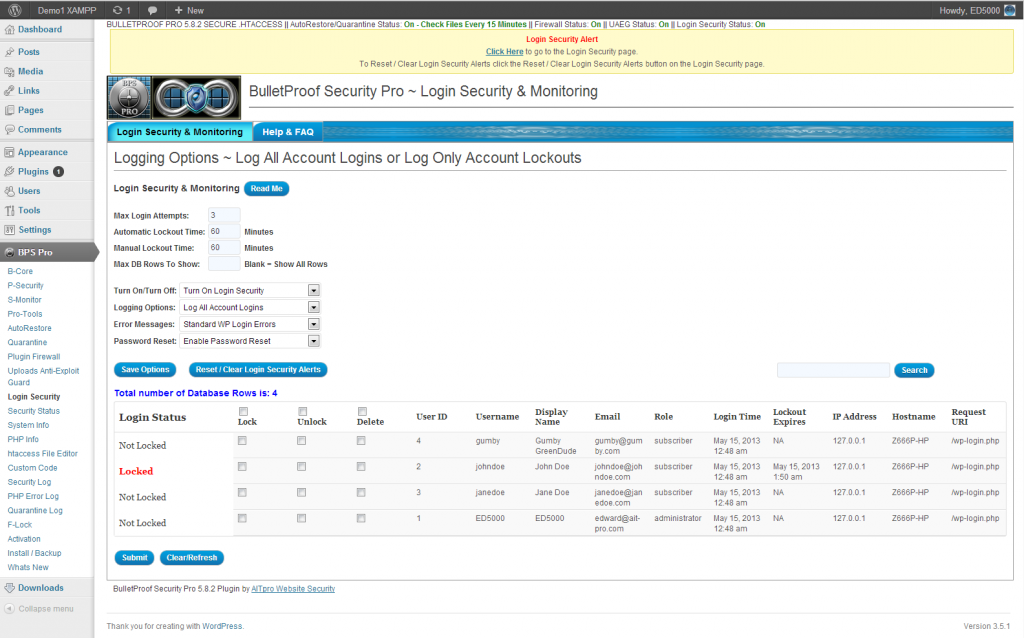
Task: Check the Delete checkbox for janedoe row
Action: coord(360,492)
